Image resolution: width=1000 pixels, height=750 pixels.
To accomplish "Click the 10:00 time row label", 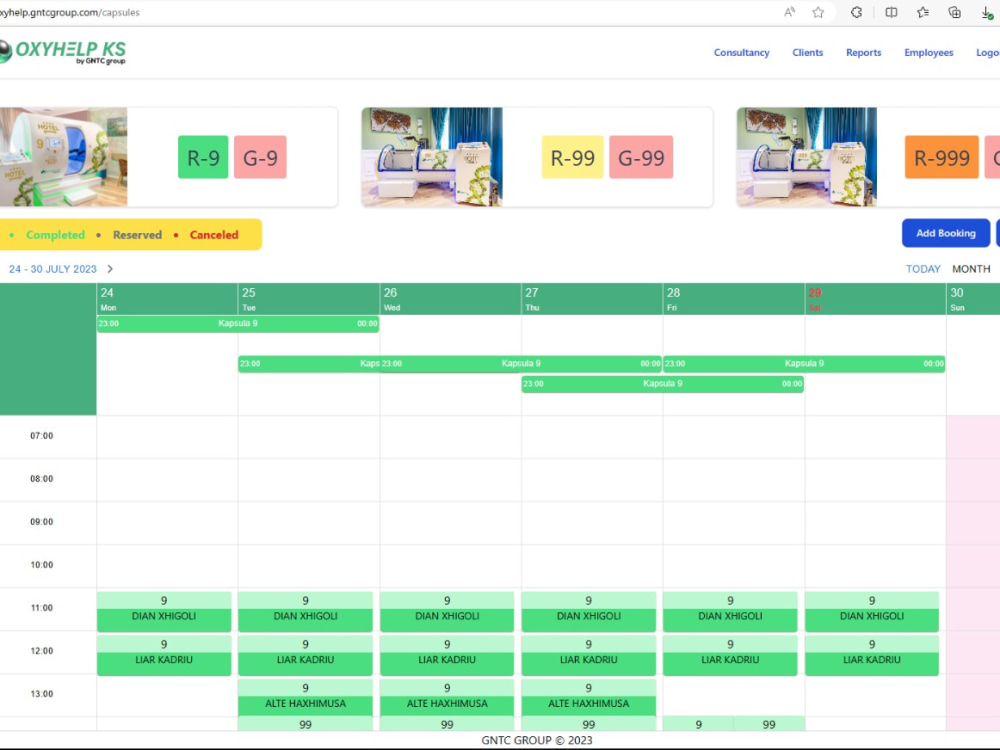I will (41, 564).
